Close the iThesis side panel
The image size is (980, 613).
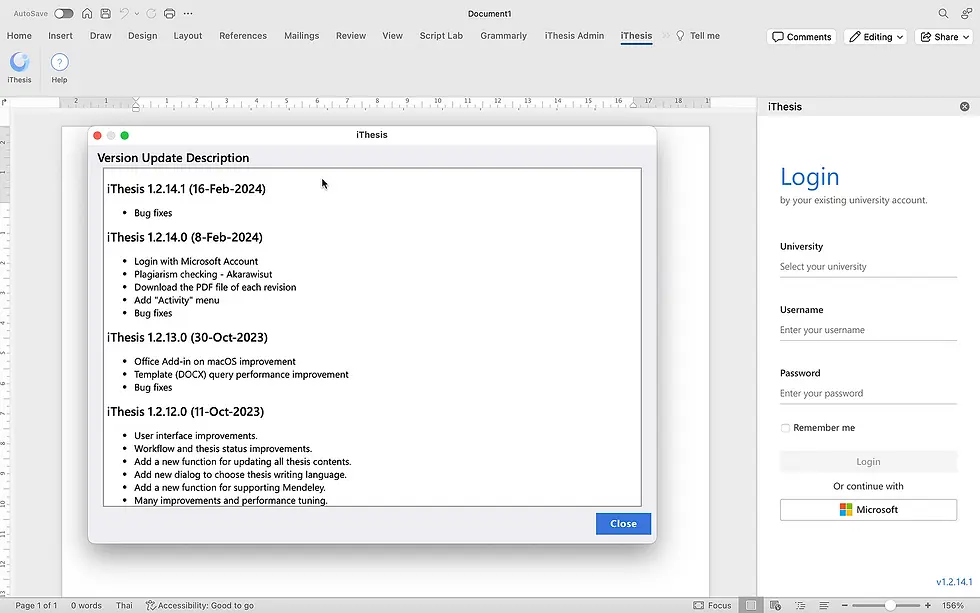point(965,107)
